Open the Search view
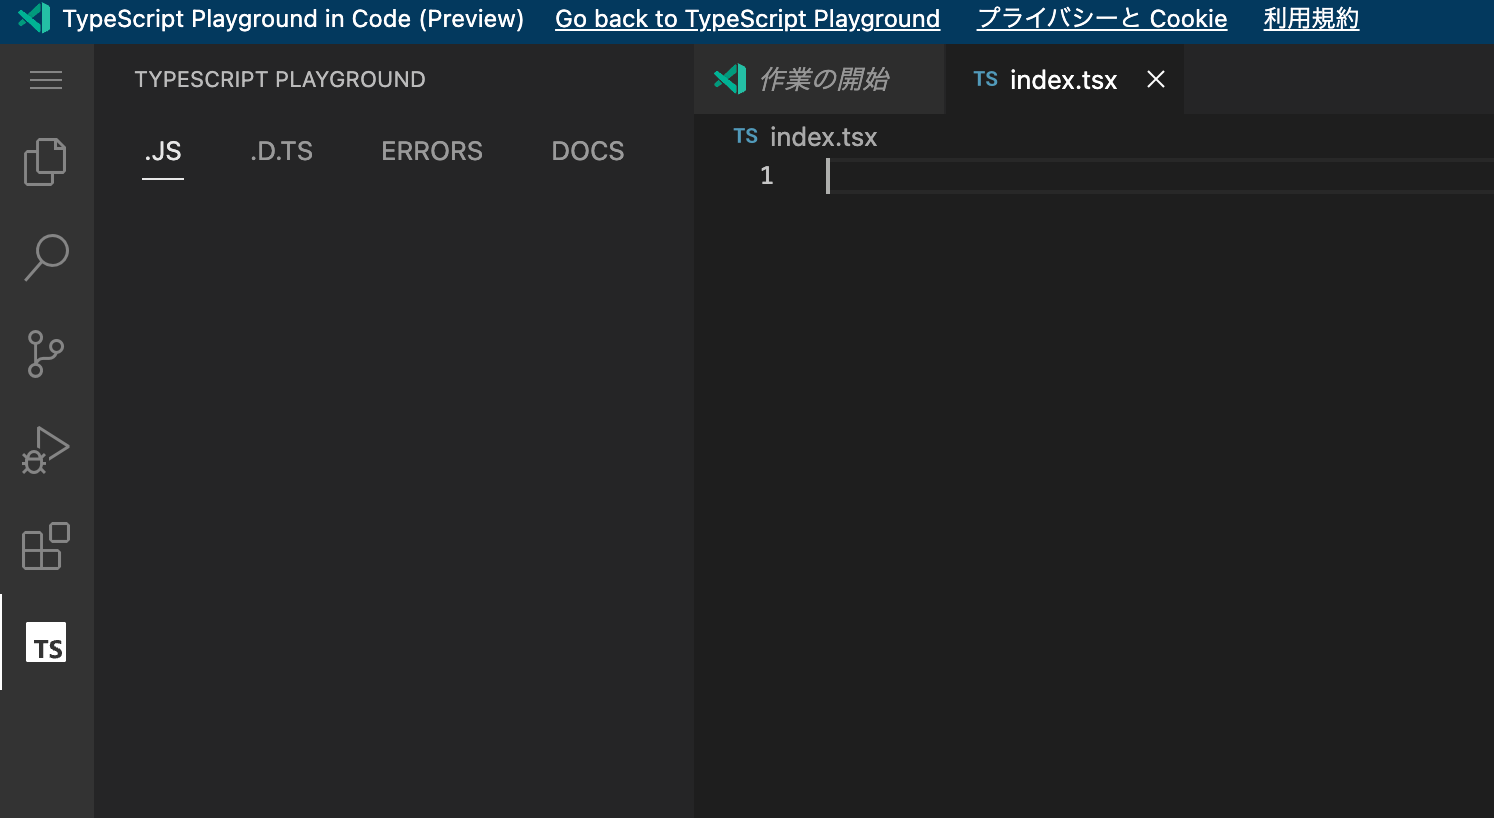Image resolution: width=1494 pixels, height=818 pixels. 46,257
